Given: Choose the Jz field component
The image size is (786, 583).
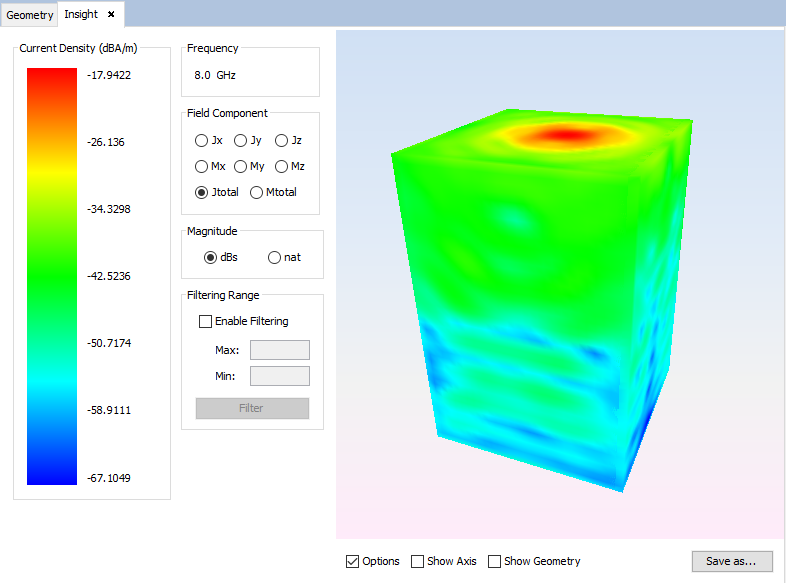Looking at the screenshot, I should click(x=282, y=141).
